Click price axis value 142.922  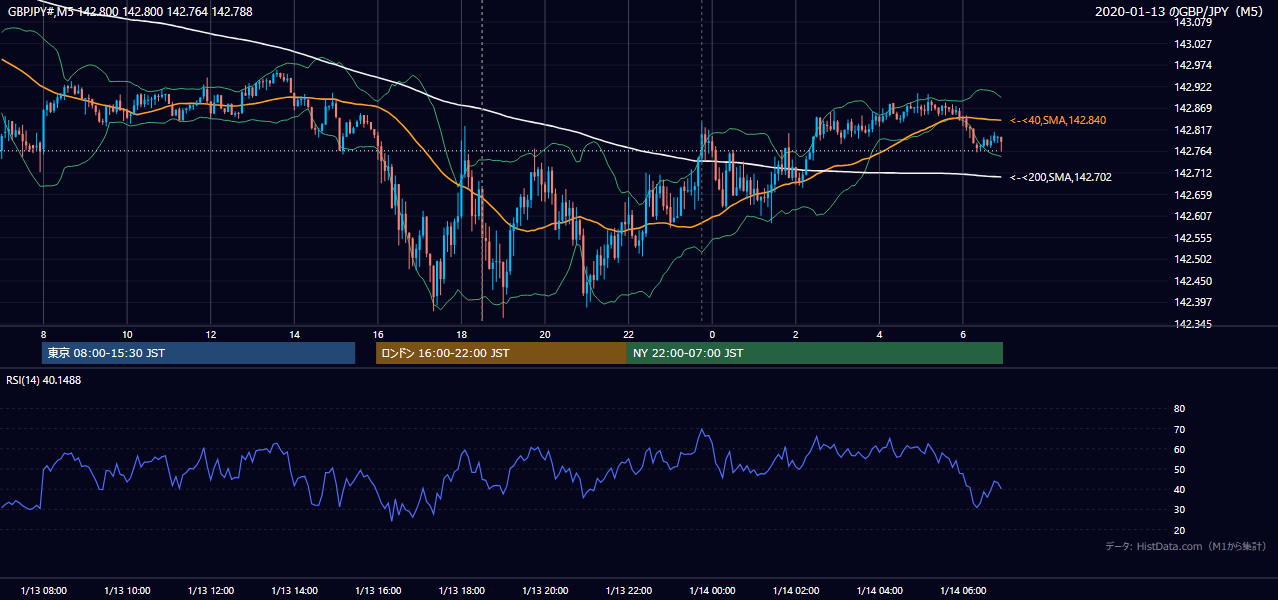pos(1193,87)
